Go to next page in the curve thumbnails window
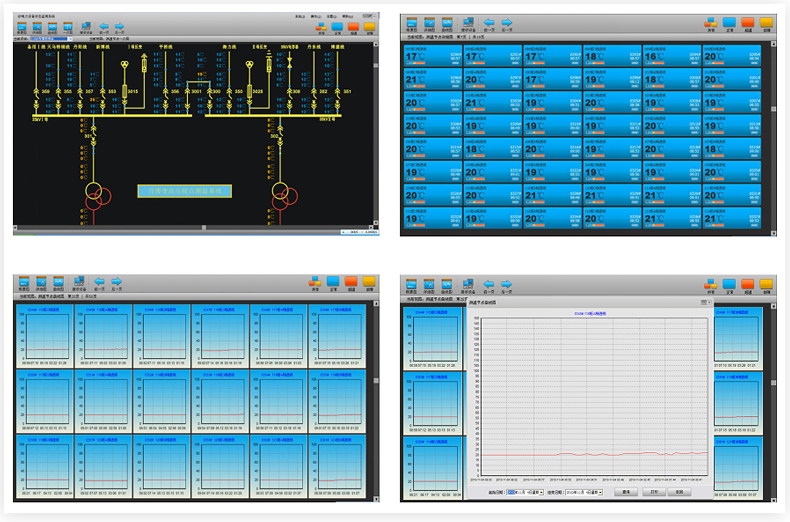 point(118,283)
